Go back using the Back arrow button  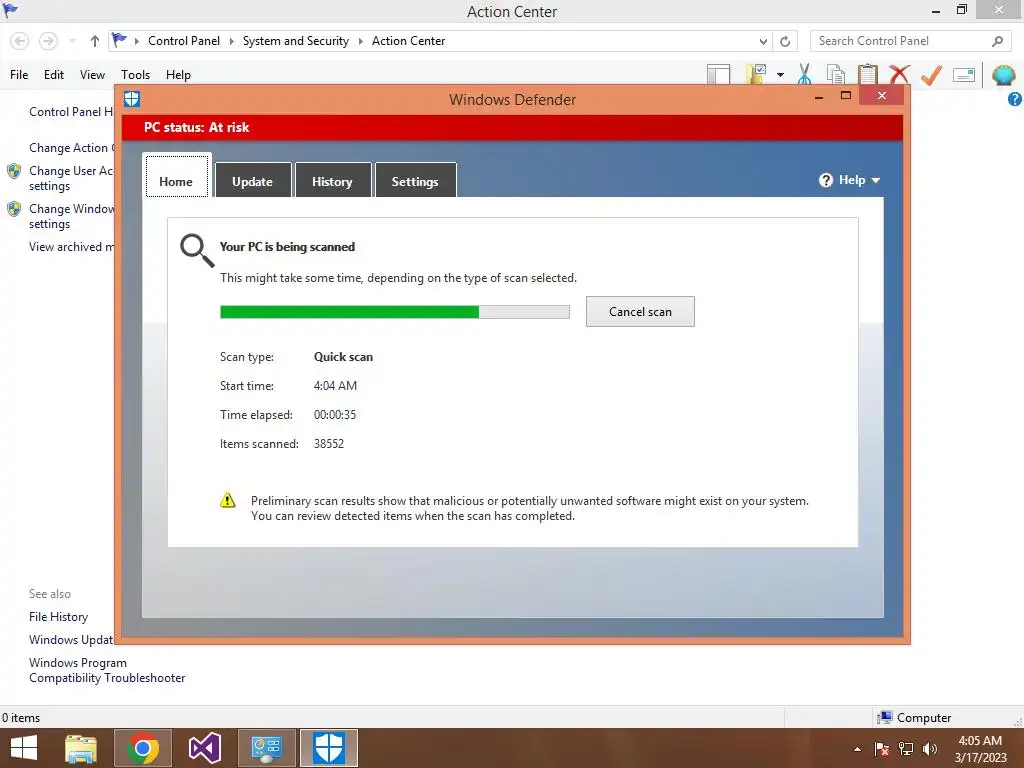[20, 41]
